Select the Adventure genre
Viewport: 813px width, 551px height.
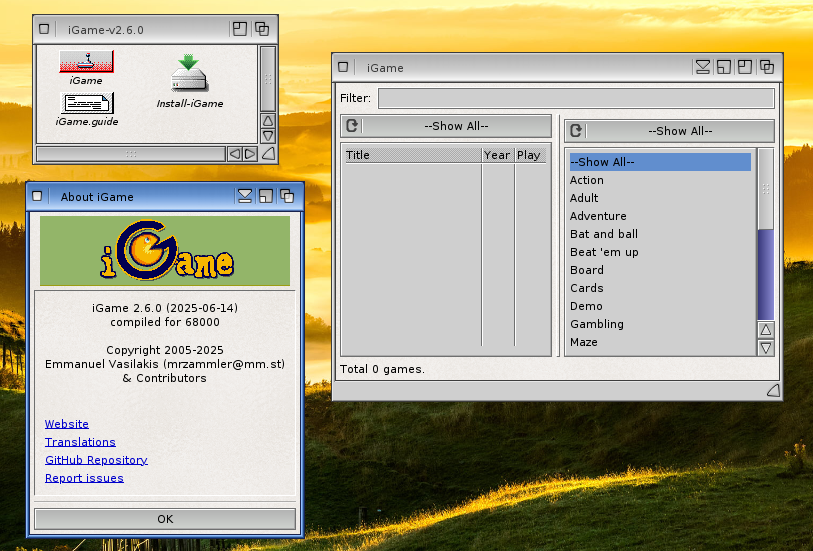pos(660,216)
